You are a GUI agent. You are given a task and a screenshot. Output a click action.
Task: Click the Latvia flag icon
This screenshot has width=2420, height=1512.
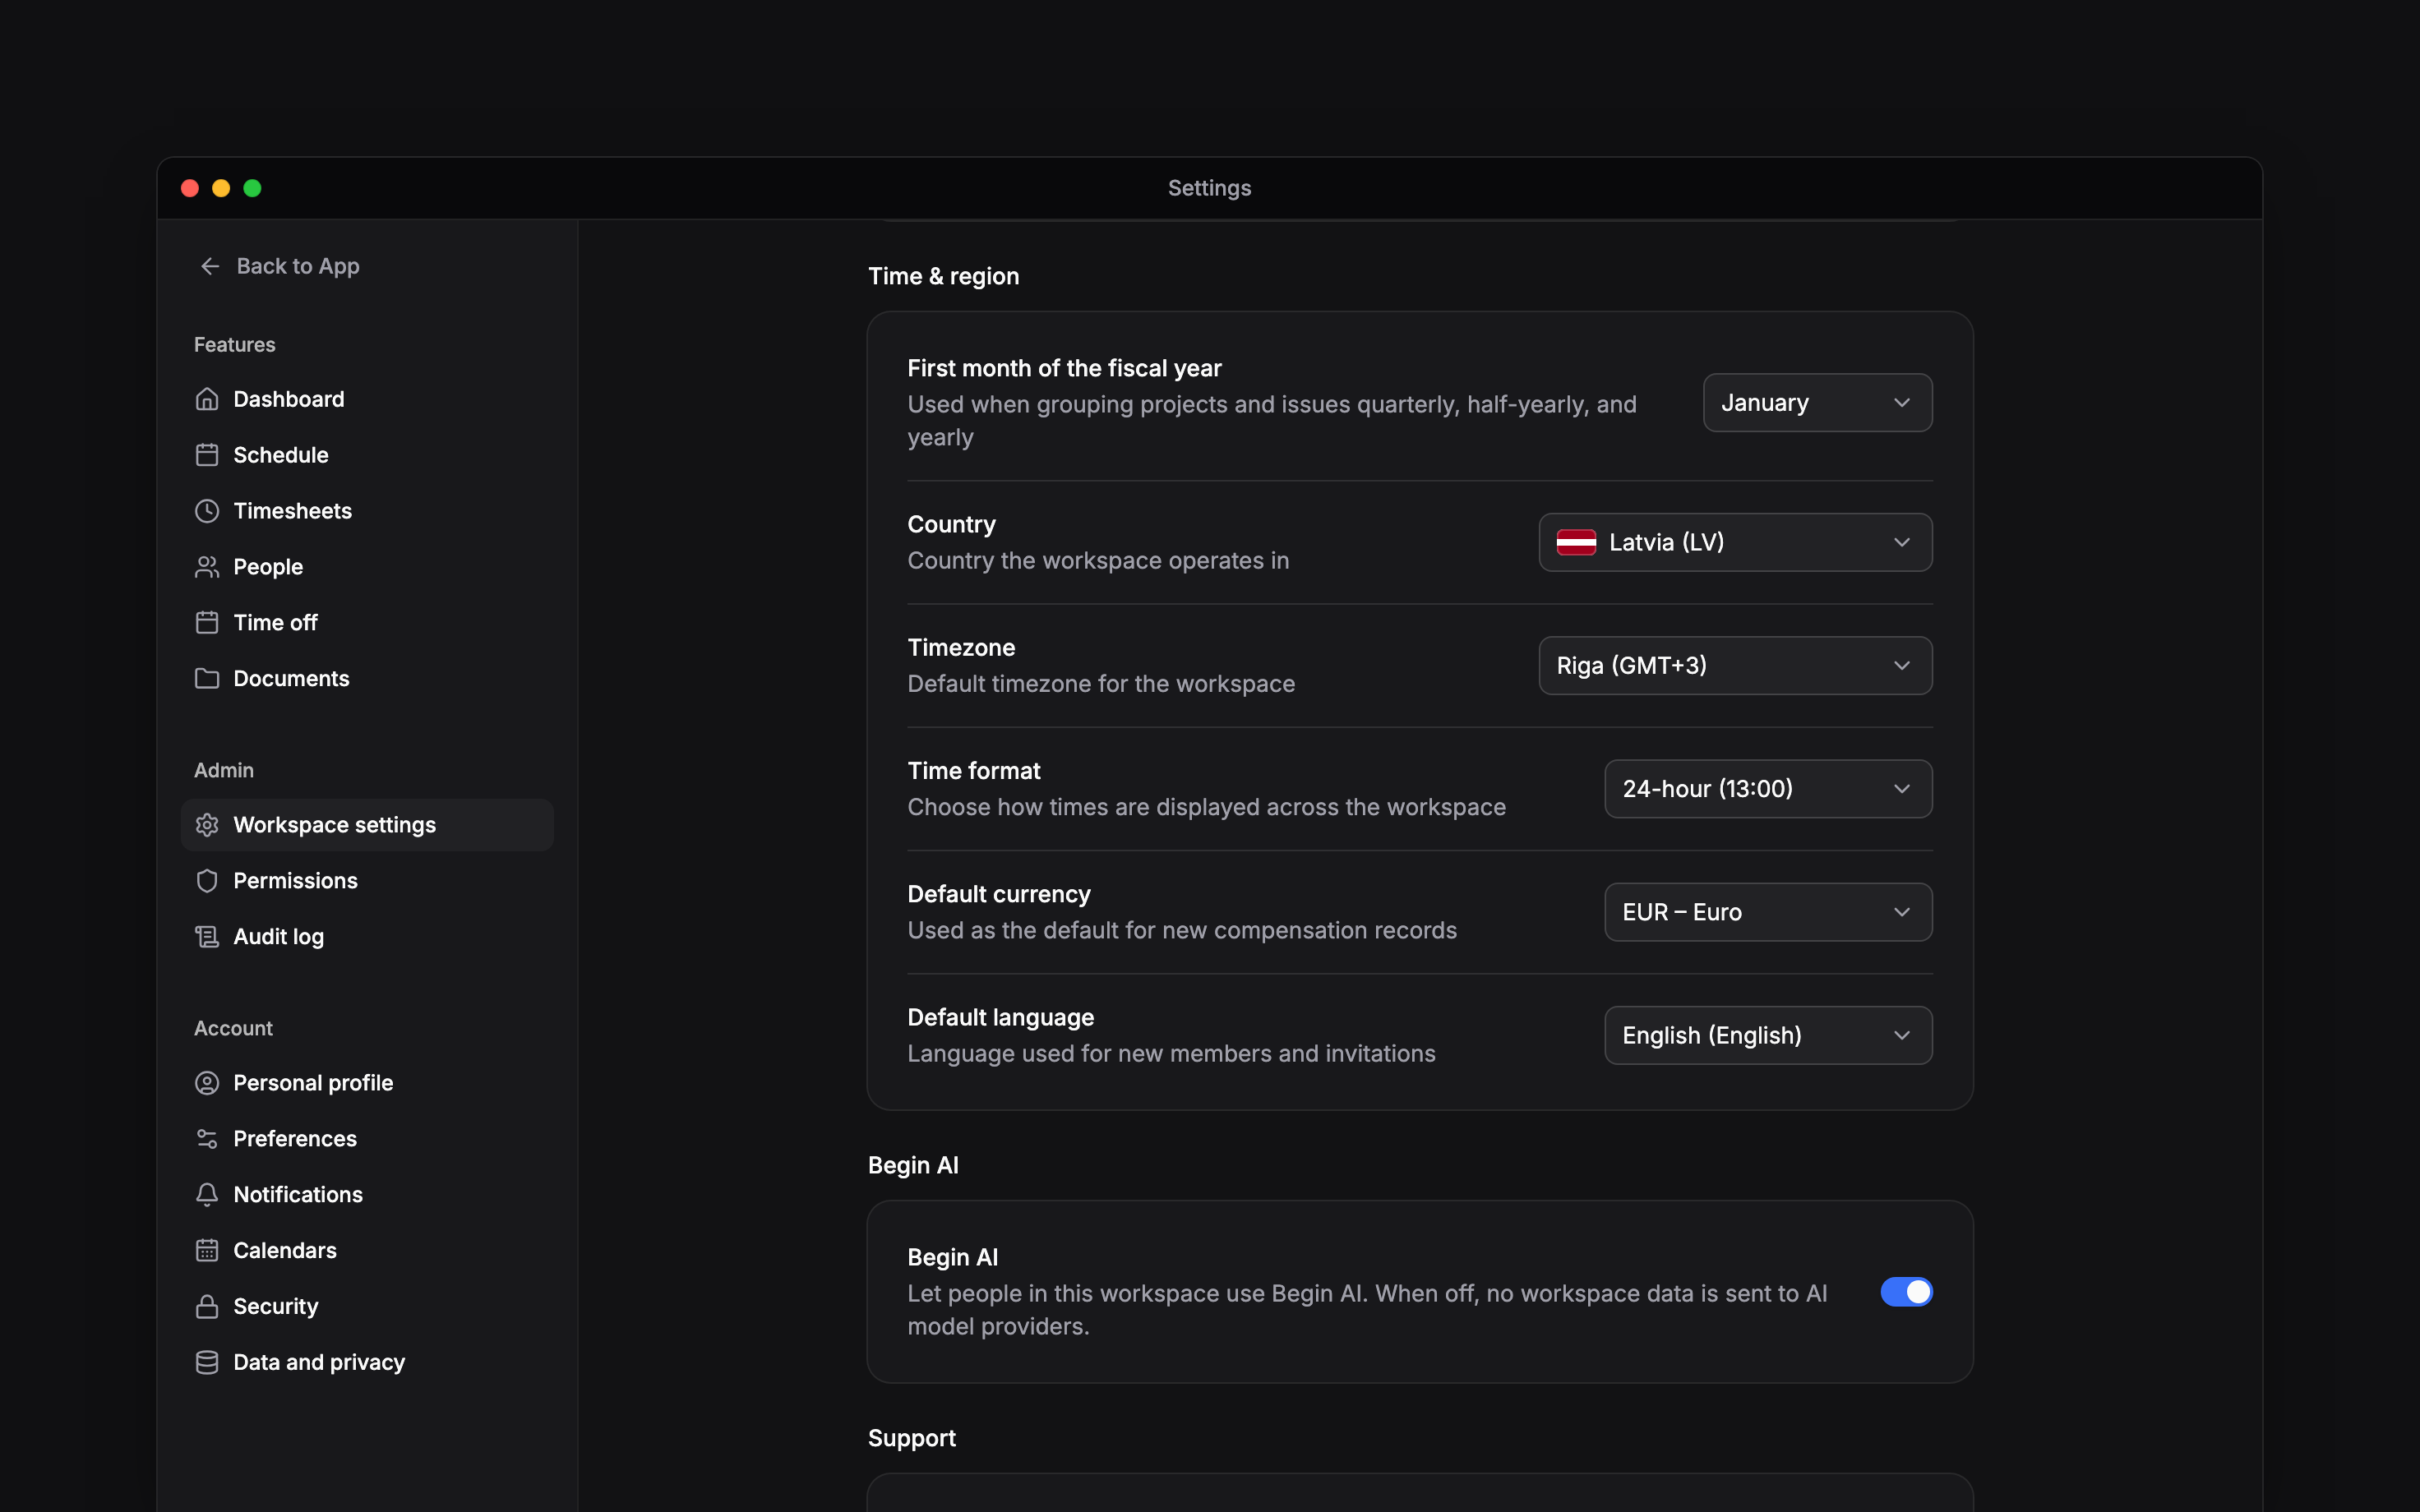1576,542
